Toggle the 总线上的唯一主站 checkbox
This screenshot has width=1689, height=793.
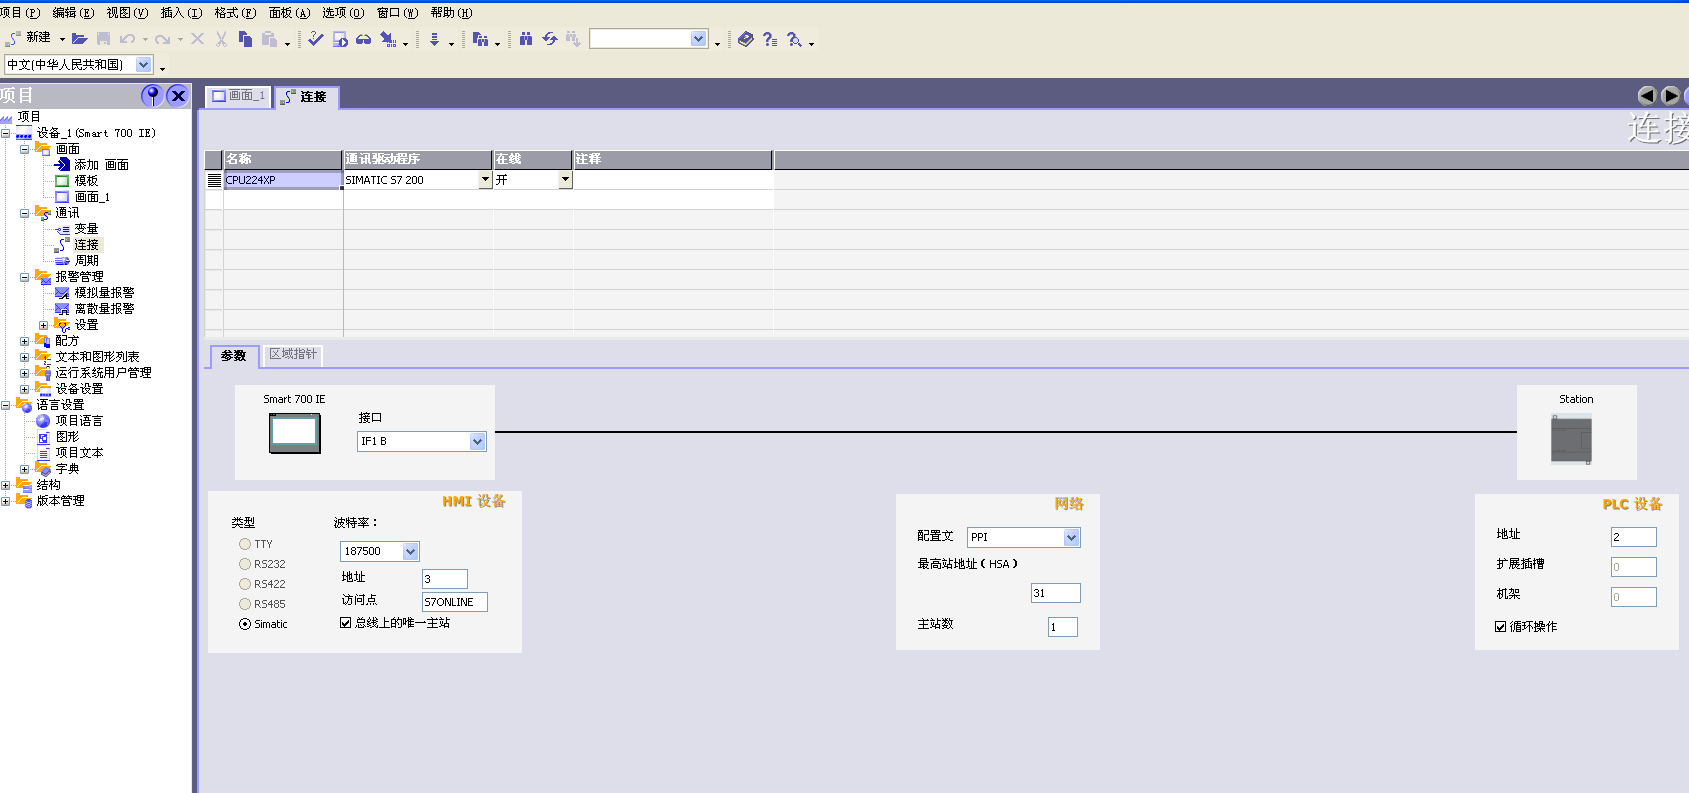click(x=346, y=622)
